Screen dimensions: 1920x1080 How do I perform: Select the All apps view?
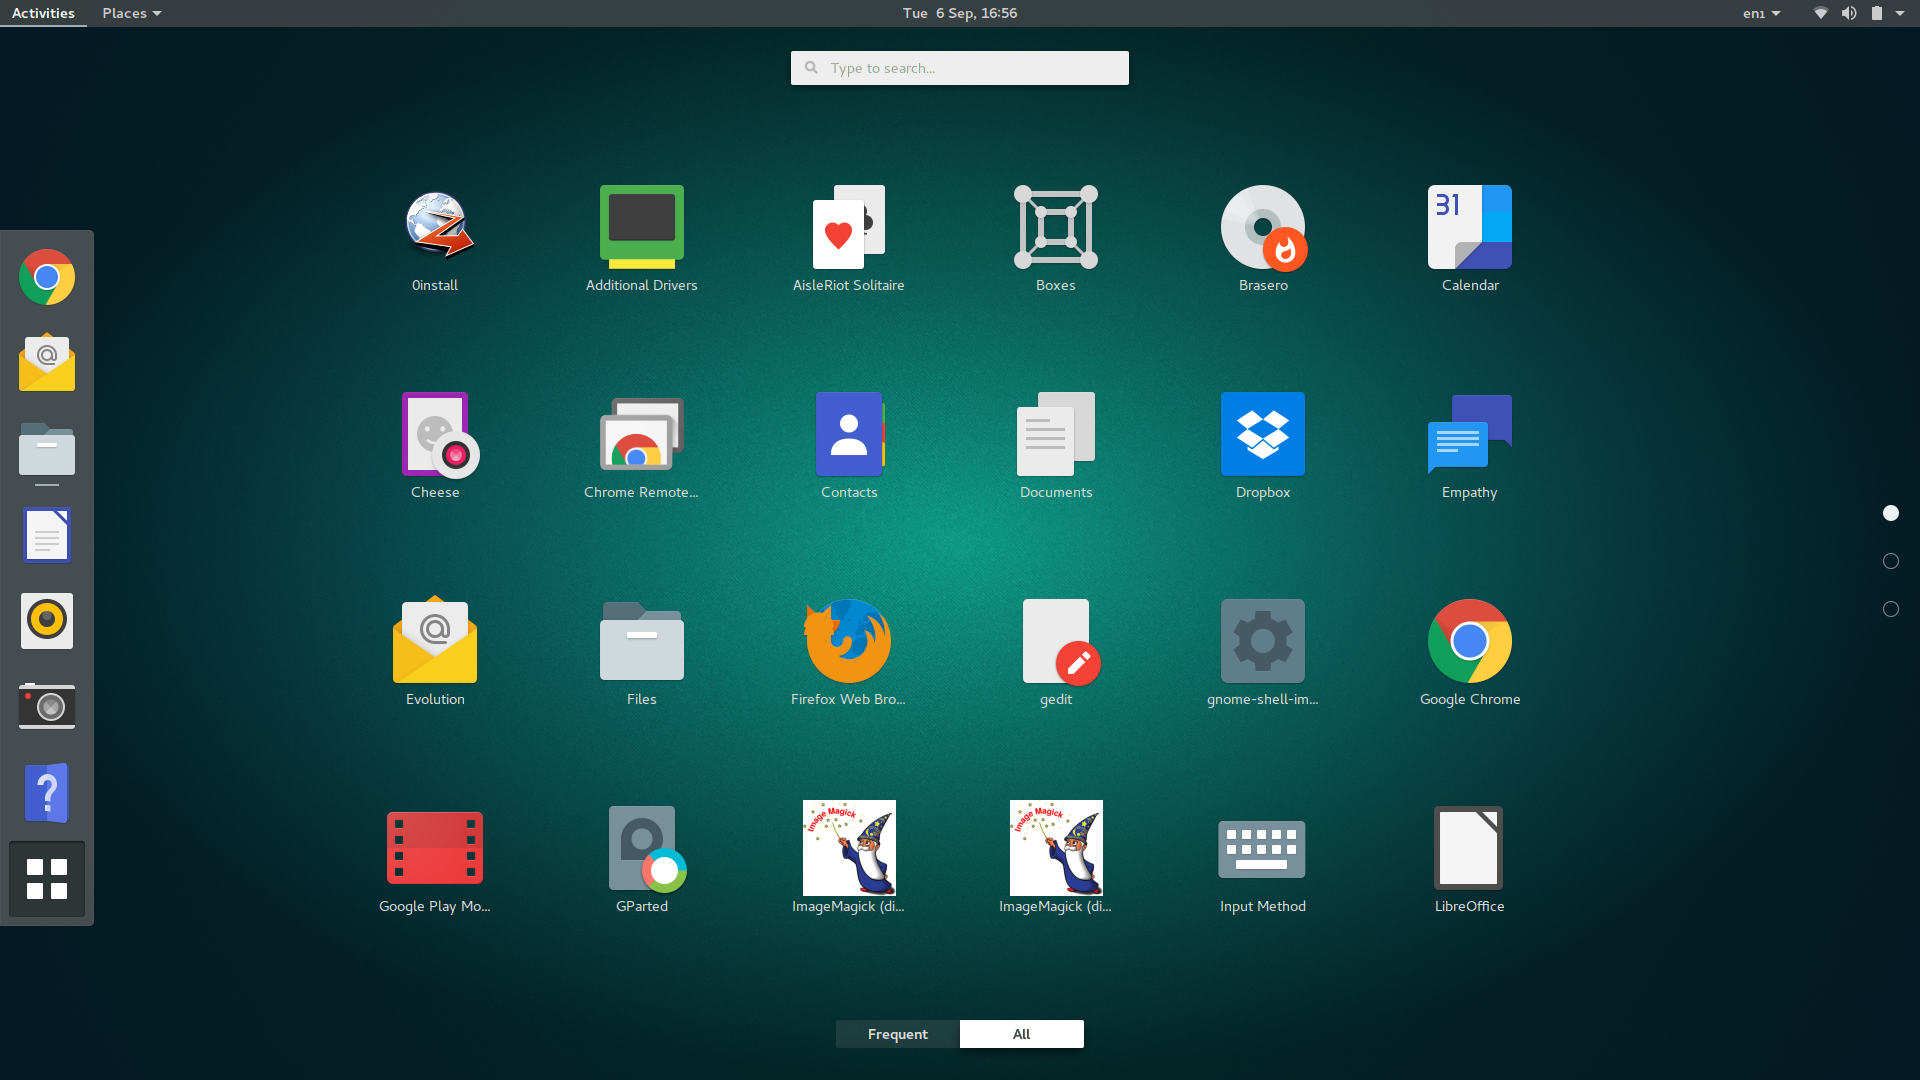click(1022, 1034)
